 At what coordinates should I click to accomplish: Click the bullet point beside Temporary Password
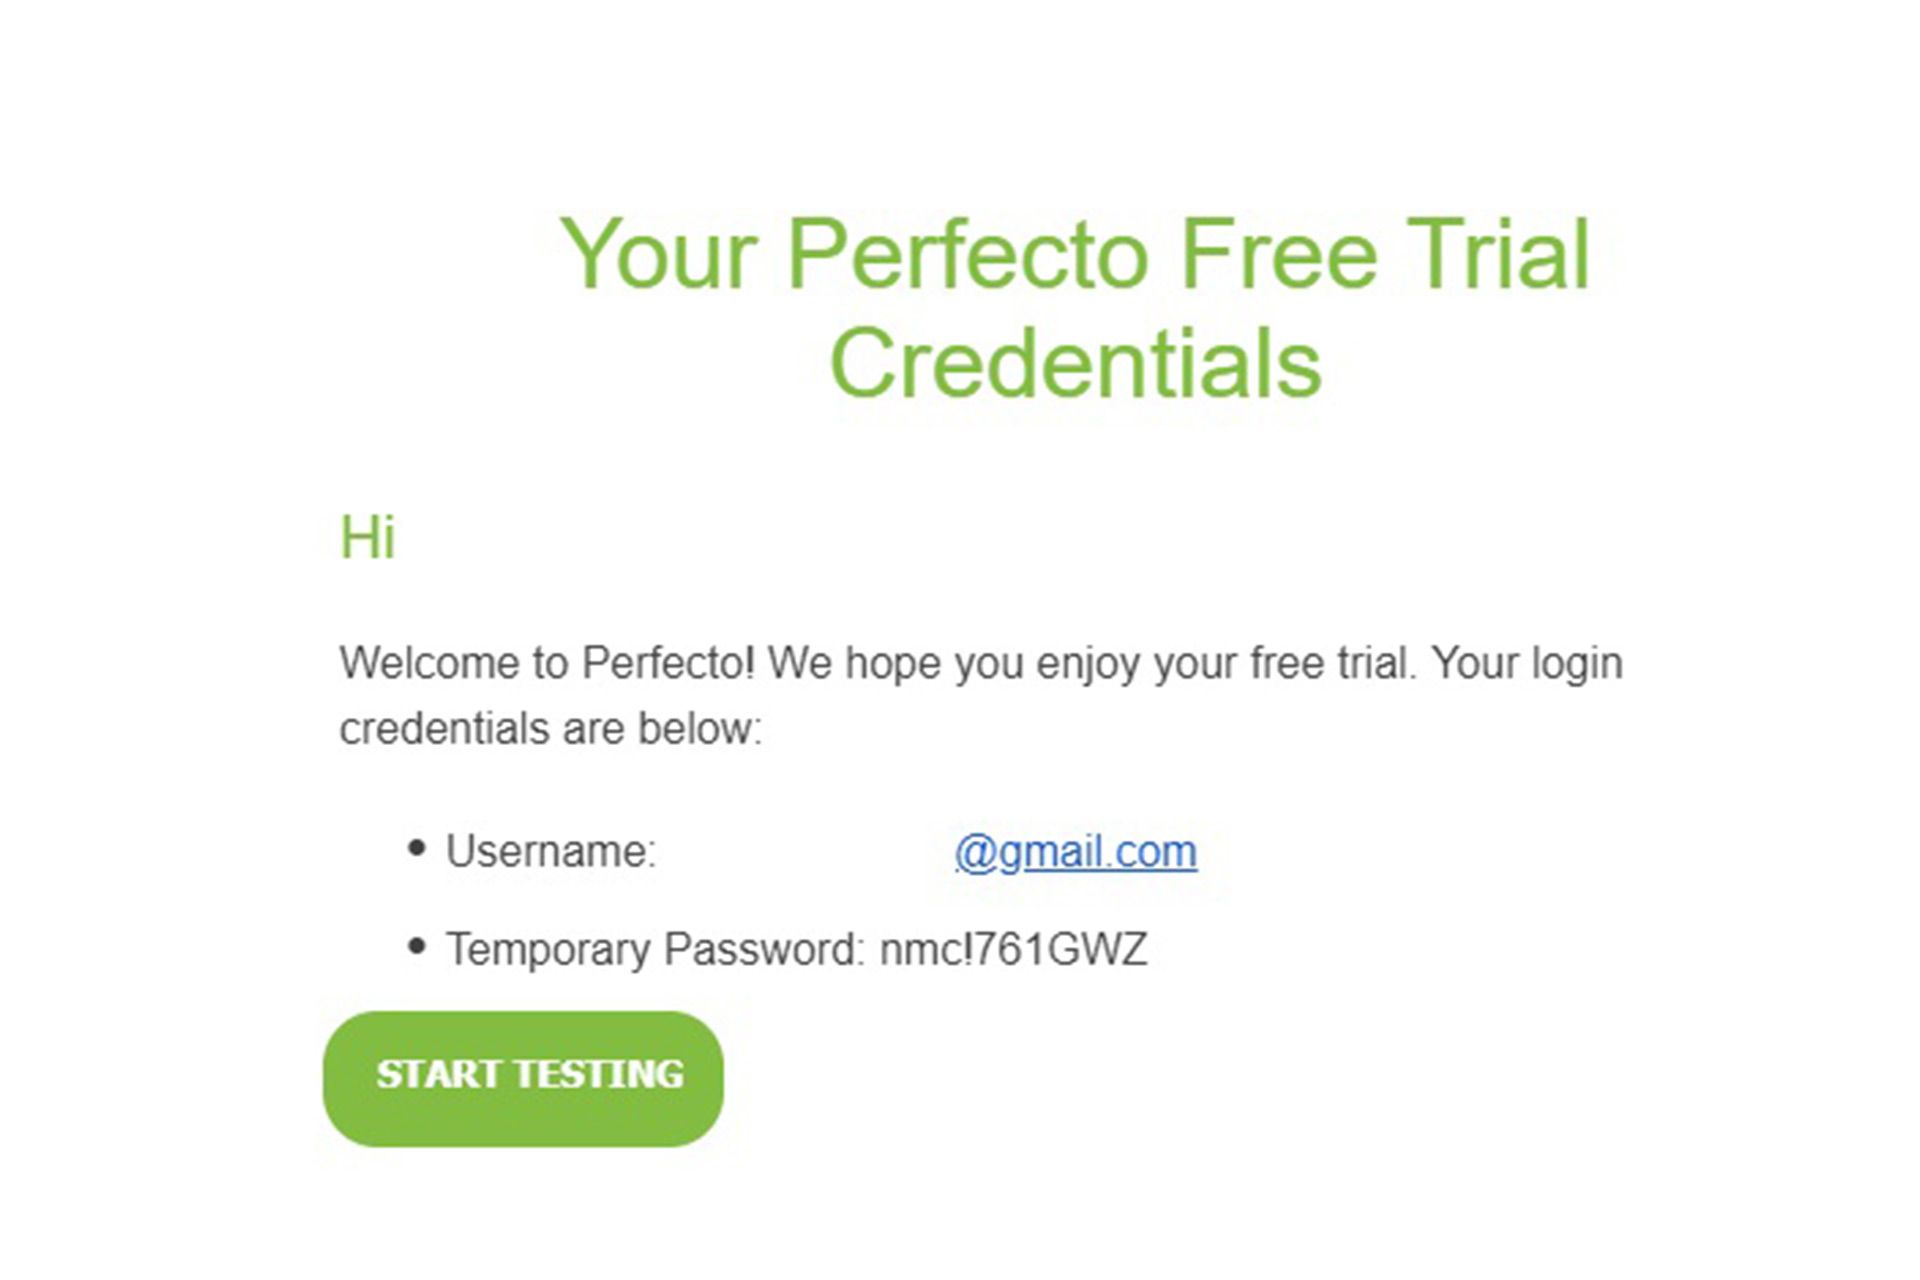pos(417,946)
